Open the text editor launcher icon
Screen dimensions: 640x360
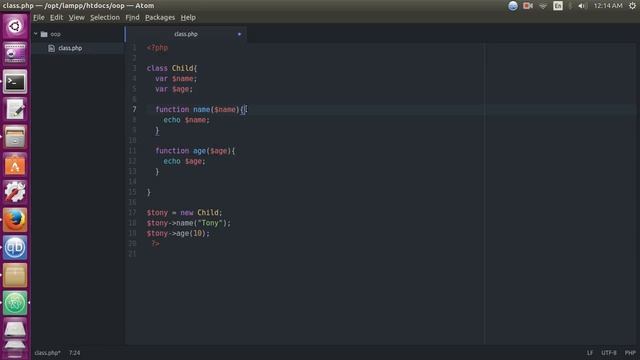15,109
